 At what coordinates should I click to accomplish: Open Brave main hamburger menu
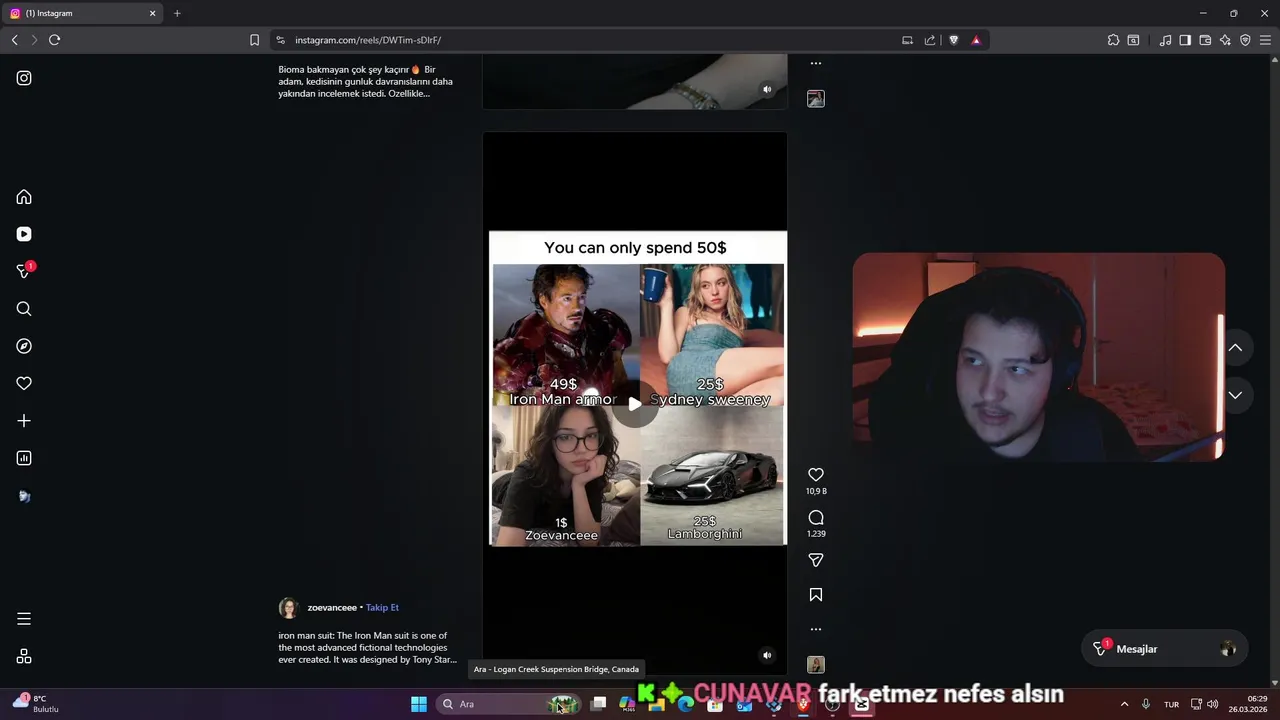pyautogui.click(x=1265, y=40)
